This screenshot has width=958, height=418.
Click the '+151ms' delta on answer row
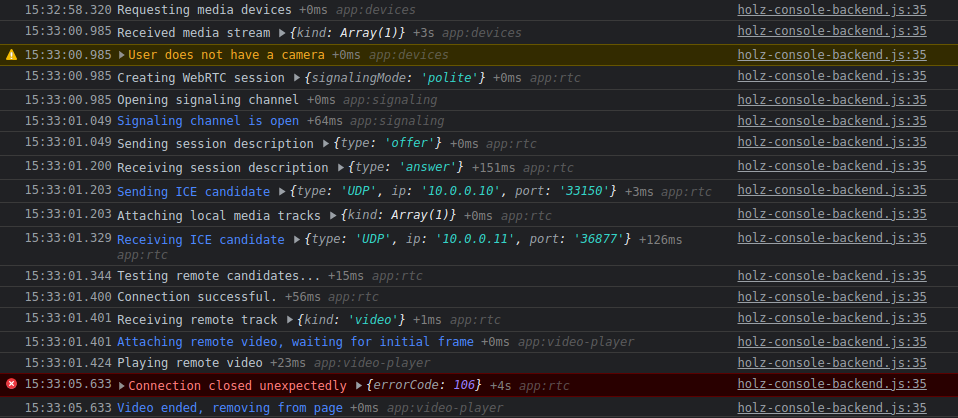(493, 167)
